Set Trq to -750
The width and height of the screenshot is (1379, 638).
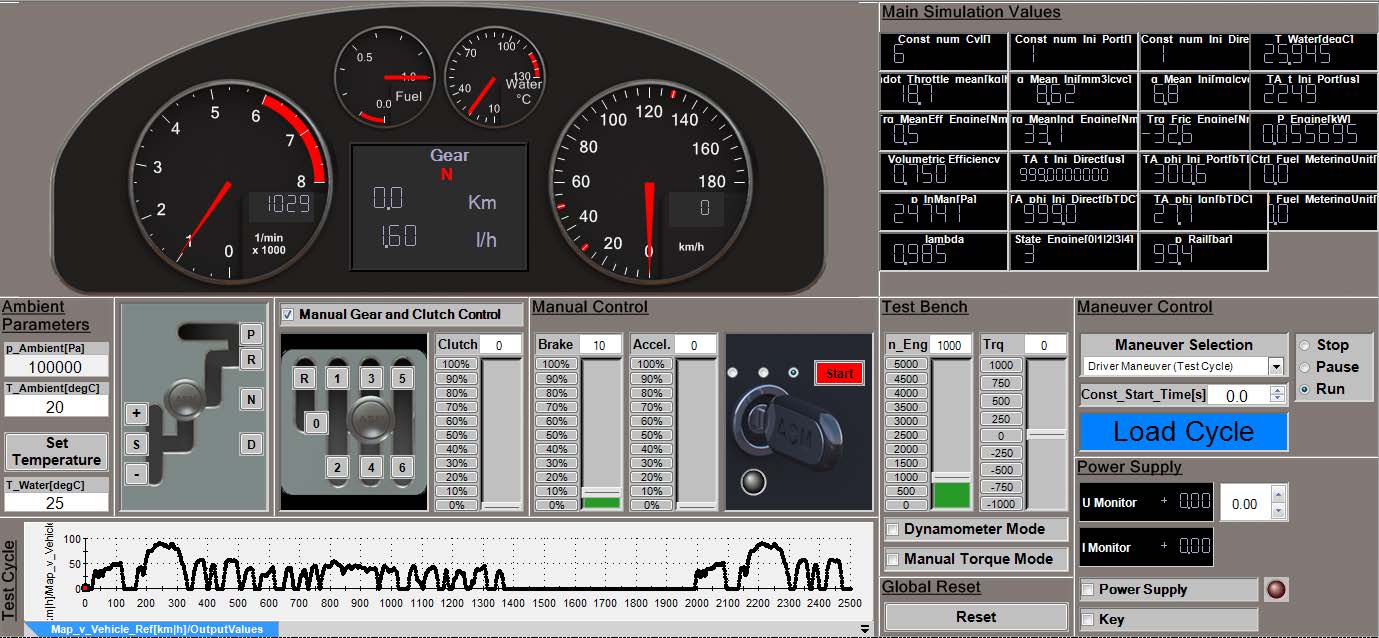point(1001,487)
